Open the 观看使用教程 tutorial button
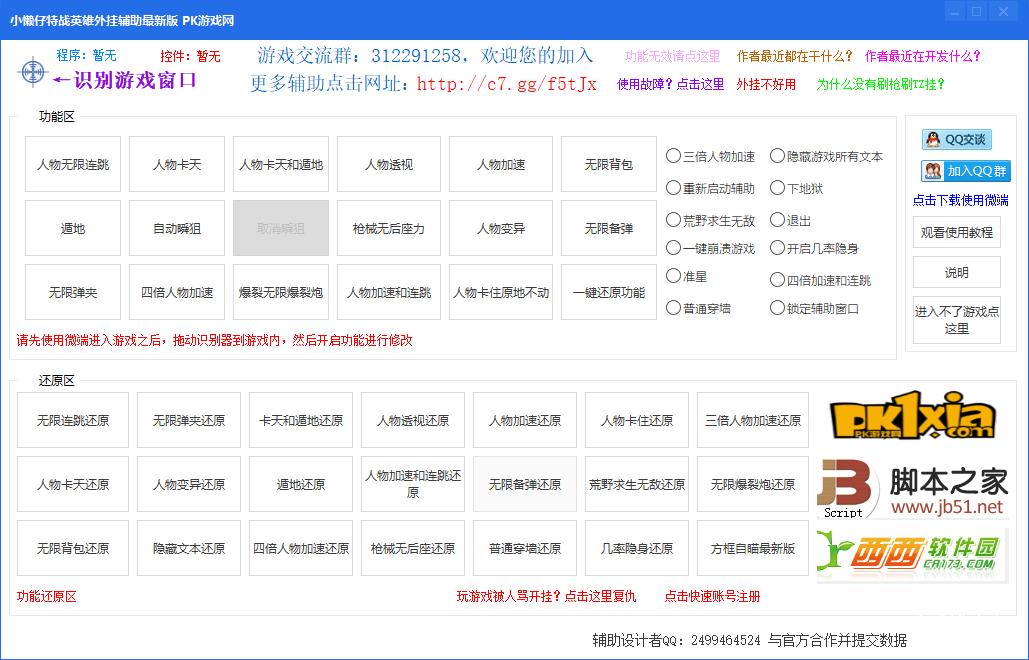1029x660 pixels. point(956,232)
